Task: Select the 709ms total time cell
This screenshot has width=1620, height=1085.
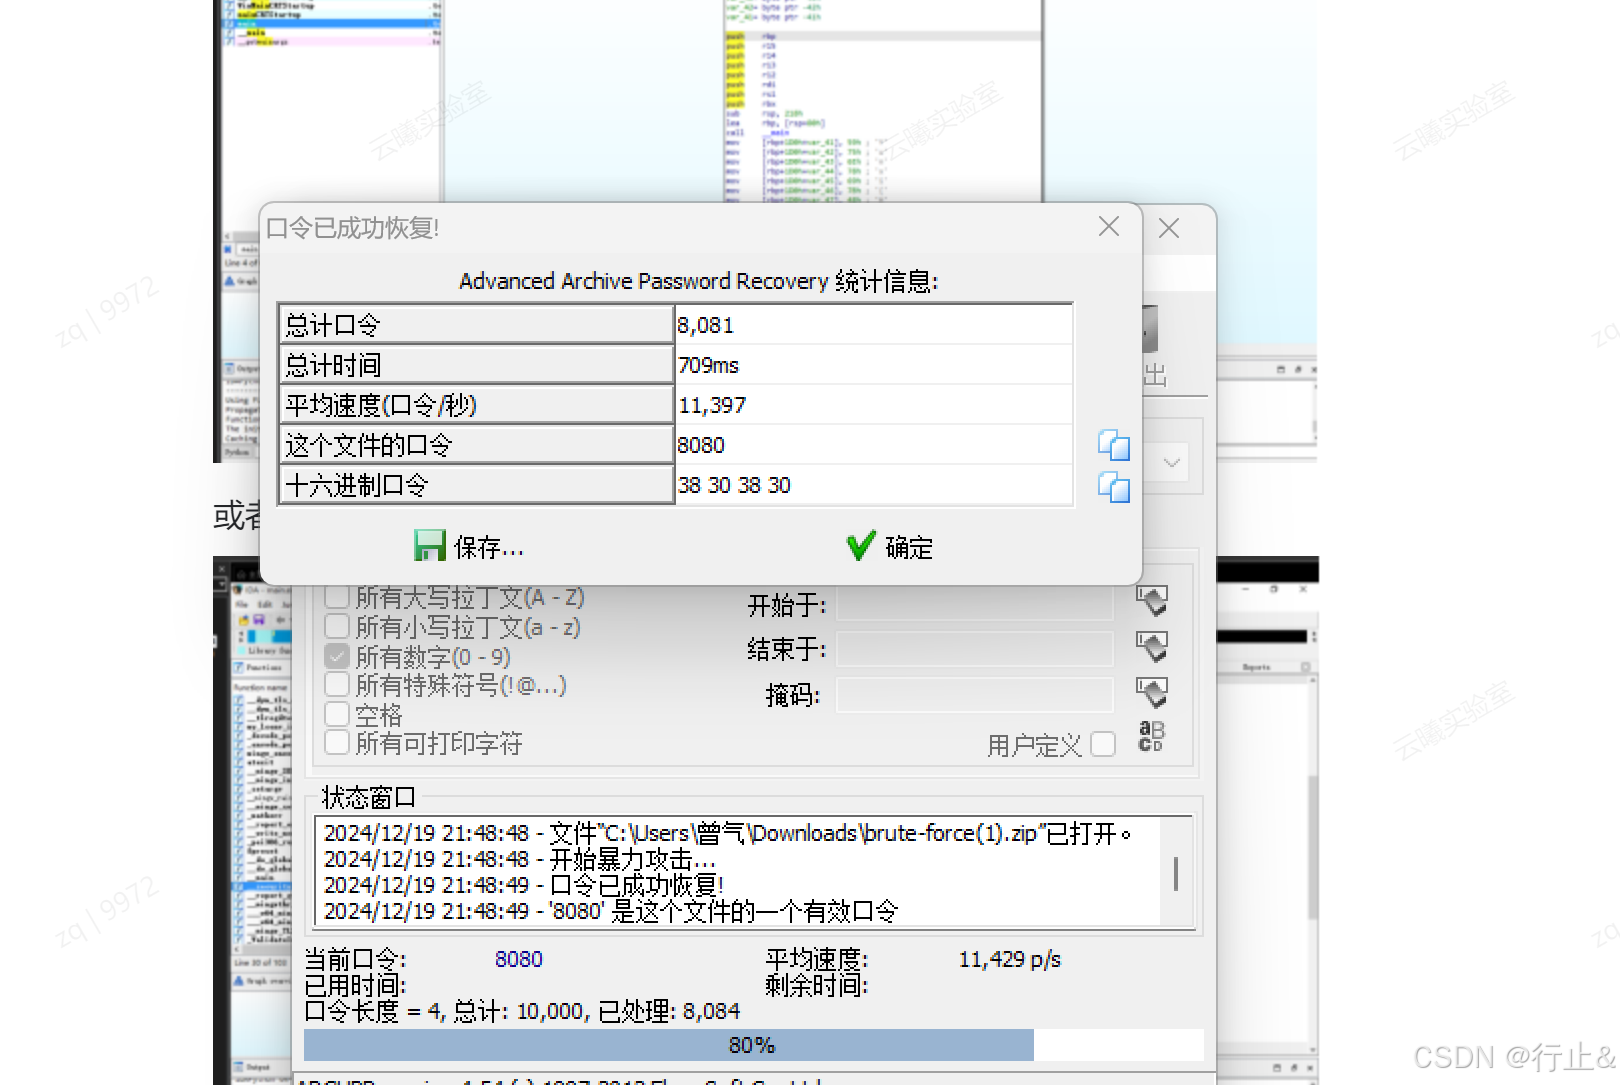Action: click(874, 365)
